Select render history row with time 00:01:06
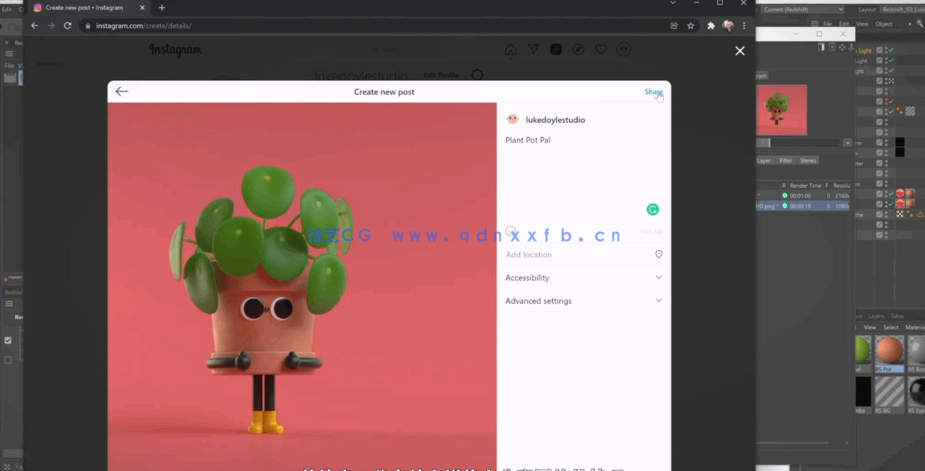Screen dimensions: 925x471 pos(803,195)
